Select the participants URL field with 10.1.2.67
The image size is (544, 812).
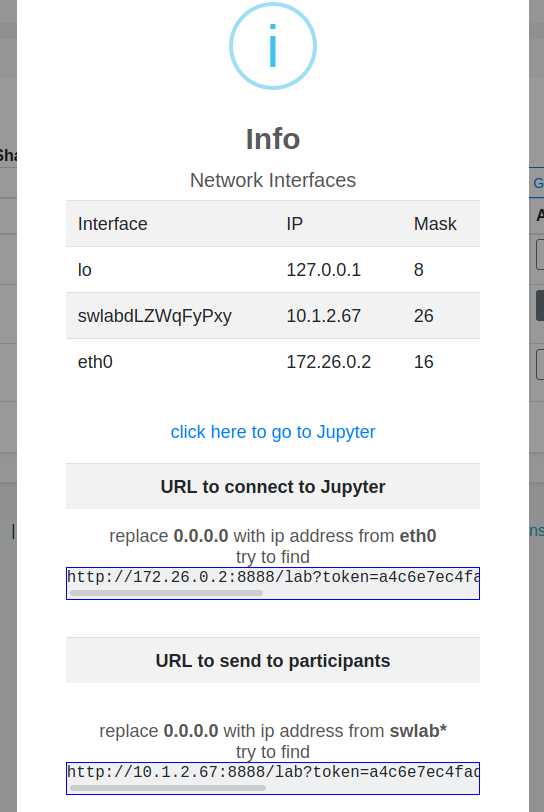click(x=273, y=778)
